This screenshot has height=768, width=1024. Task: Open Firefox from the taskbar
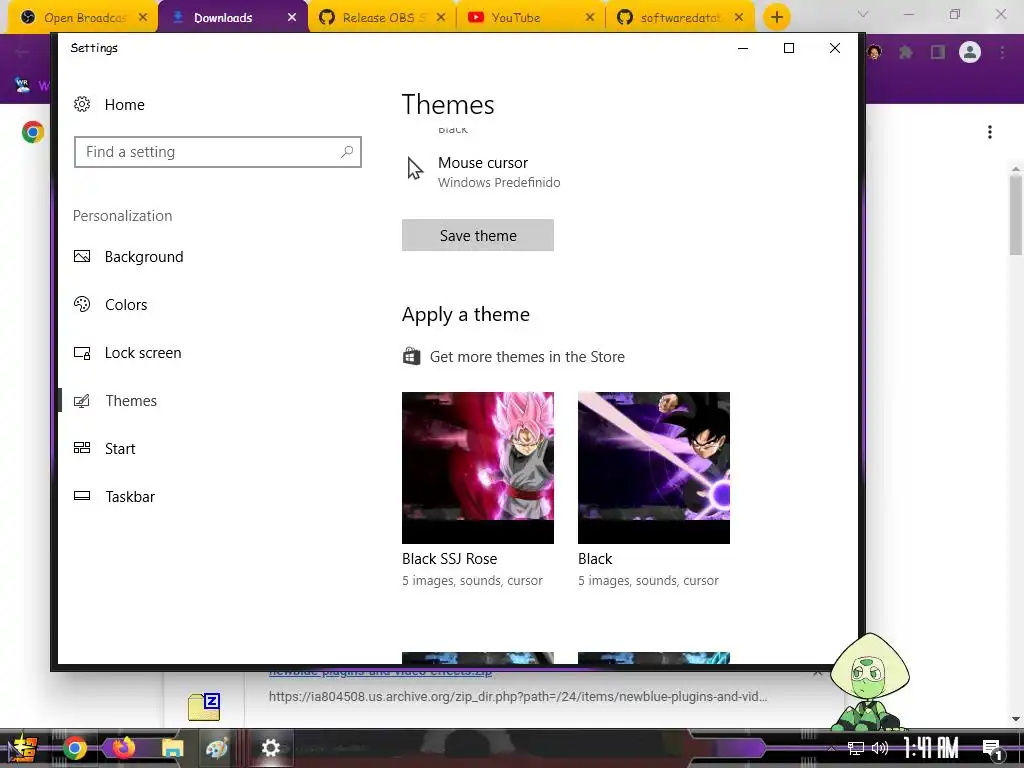point(123,748)
